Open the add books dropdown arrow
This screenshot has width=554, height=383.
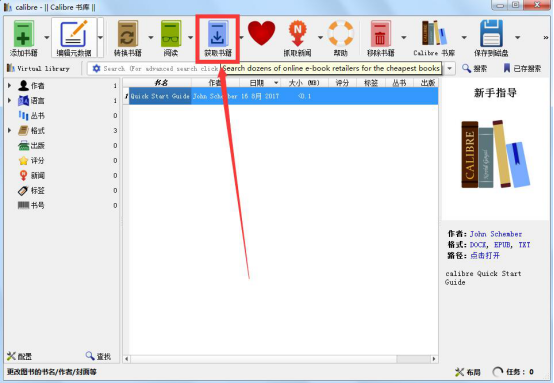pos(47,37)
